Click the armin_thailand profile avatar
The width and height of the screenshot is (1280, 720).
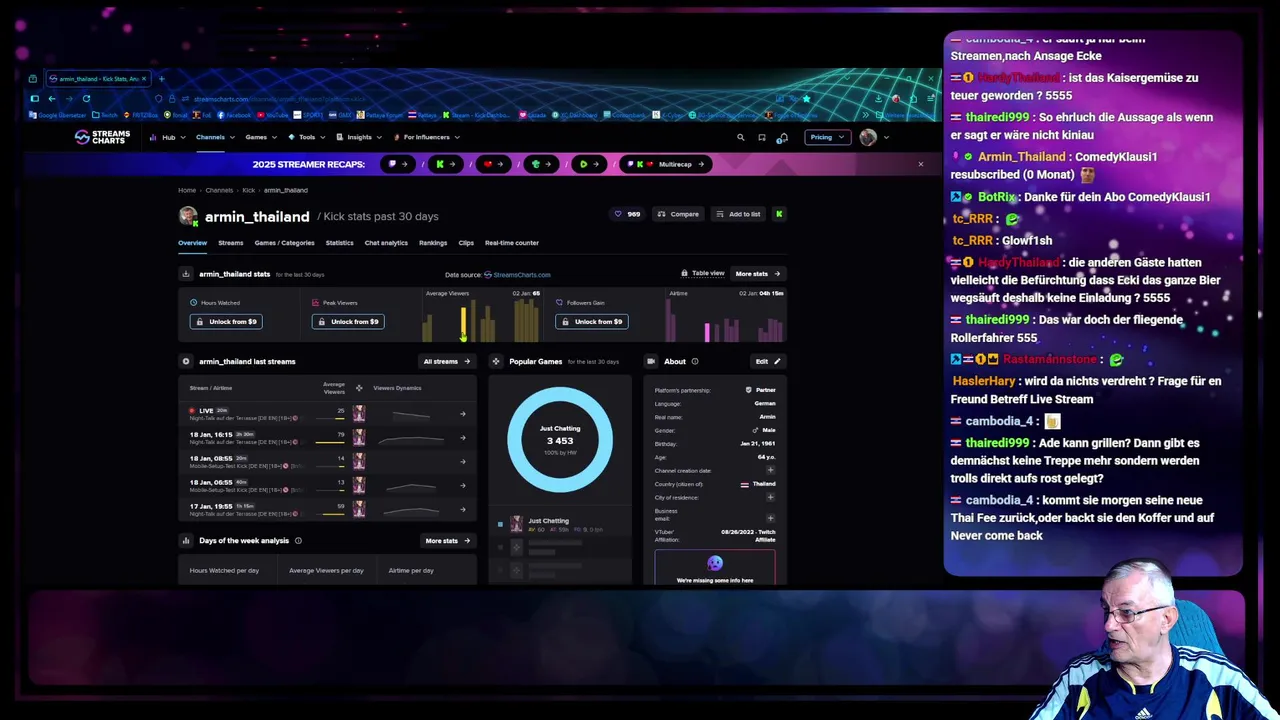click(x=188, y=216)
